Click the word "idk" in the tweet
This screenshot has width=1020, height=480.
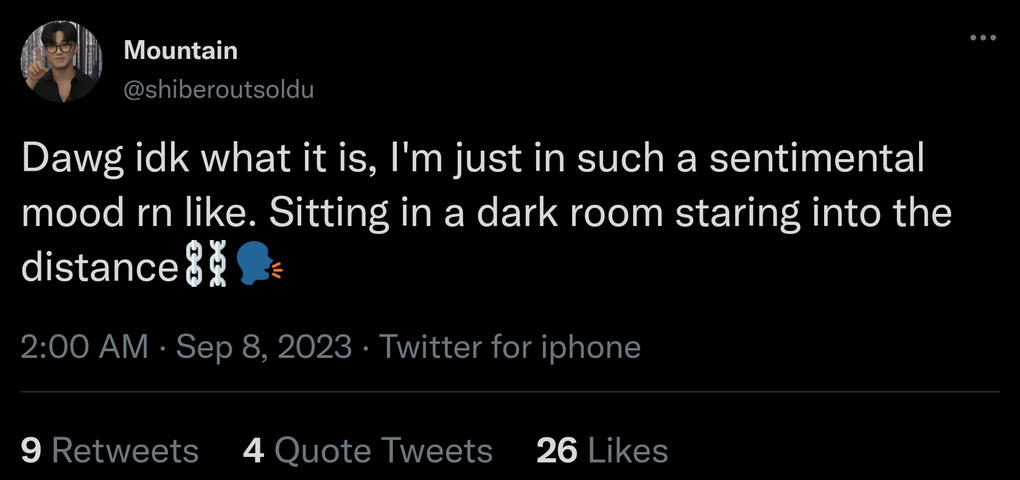(150, 159)
